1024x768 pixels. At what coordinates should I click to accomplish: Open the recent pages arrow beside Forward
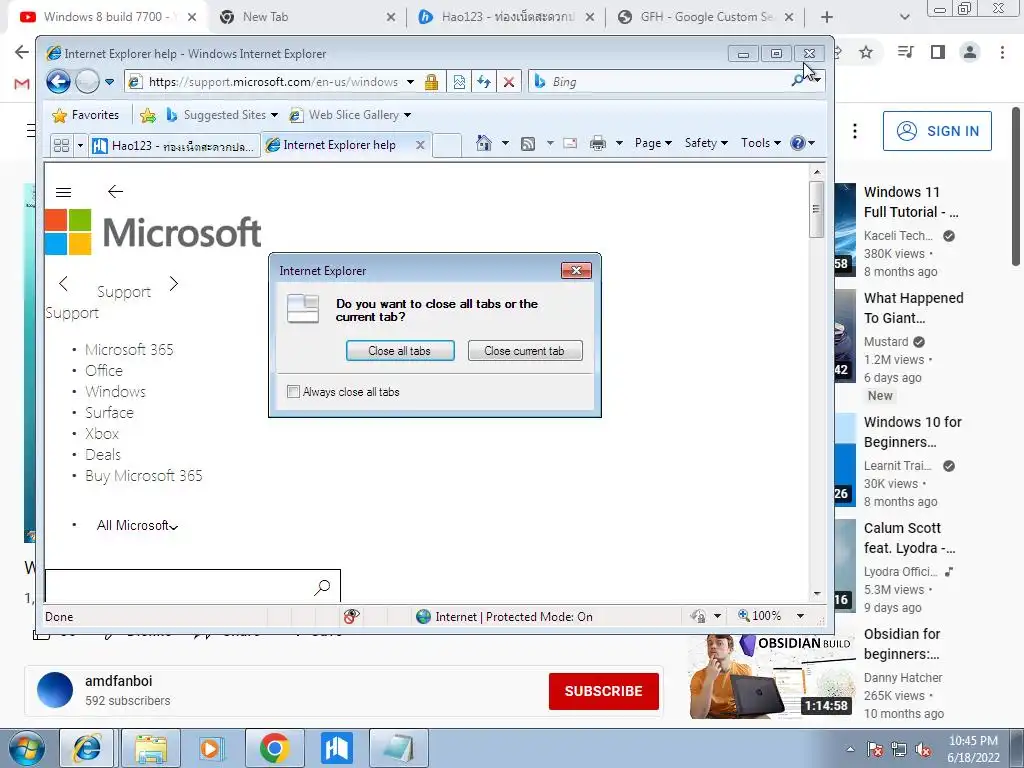tap(109, 82)
